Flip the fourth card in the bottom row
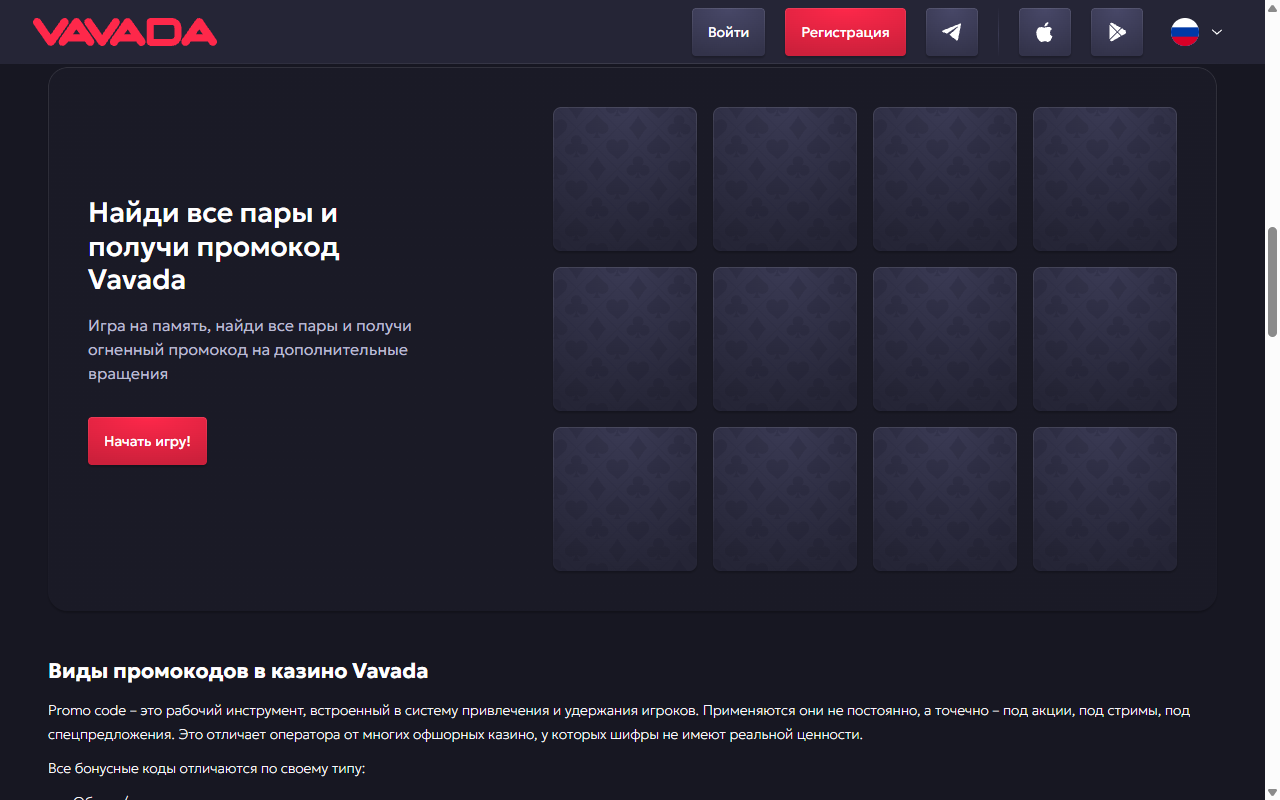The image size is (1280, 800). pyautogui.click(x=1105, y=499)
